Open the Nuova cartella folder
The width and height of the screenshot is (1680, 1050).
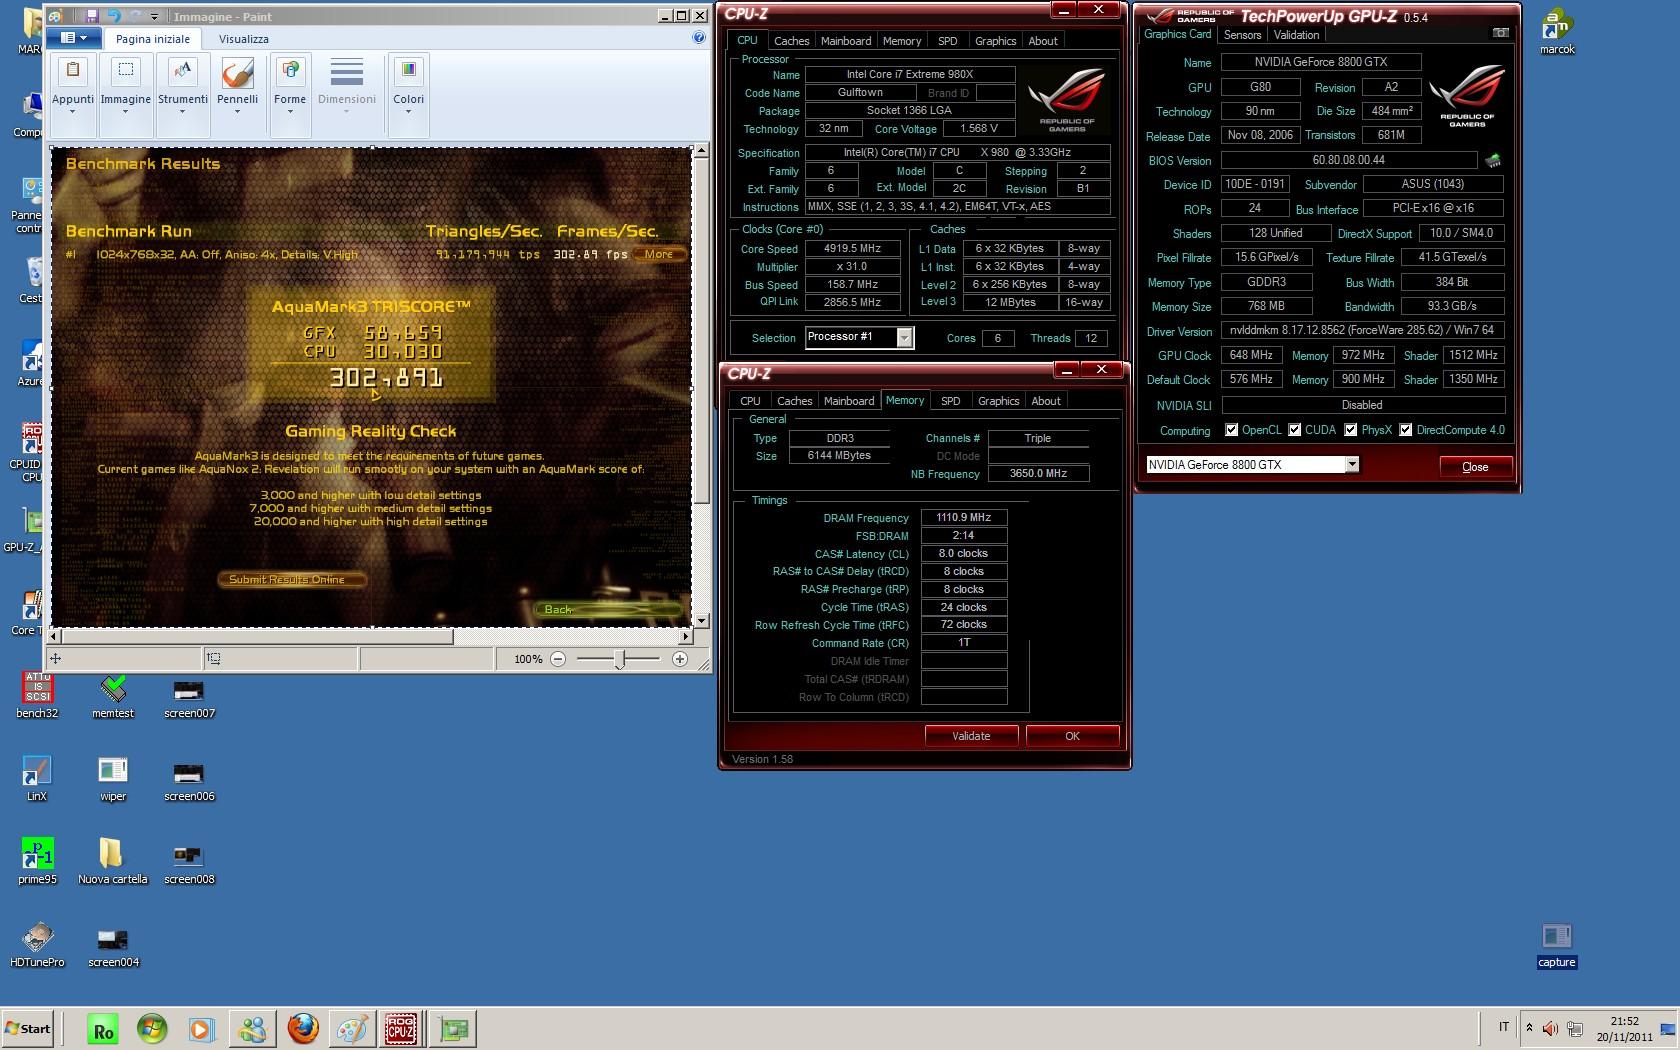coord(113,862)
